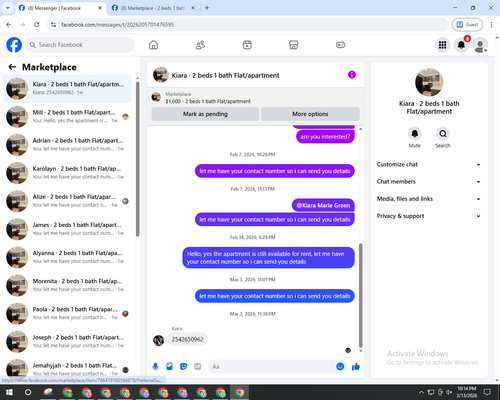This screenshot has width=500, height=400.
Task: Click the taskbar clock showing 10:14 PM
Action: click(467, 392)
